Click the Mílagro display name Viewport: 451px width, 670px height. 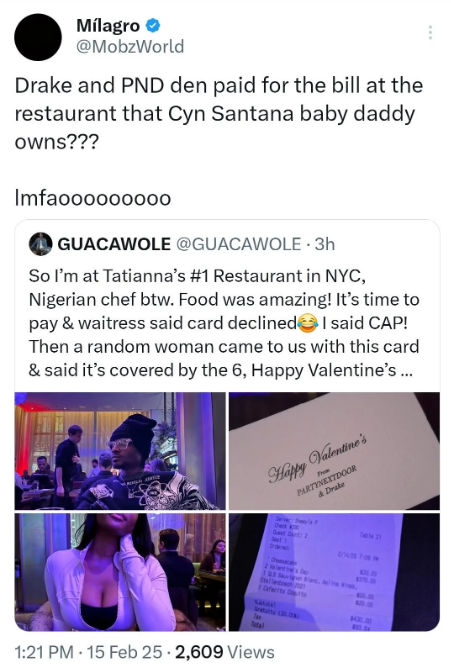pyautogui.click(x=108, y=26)
